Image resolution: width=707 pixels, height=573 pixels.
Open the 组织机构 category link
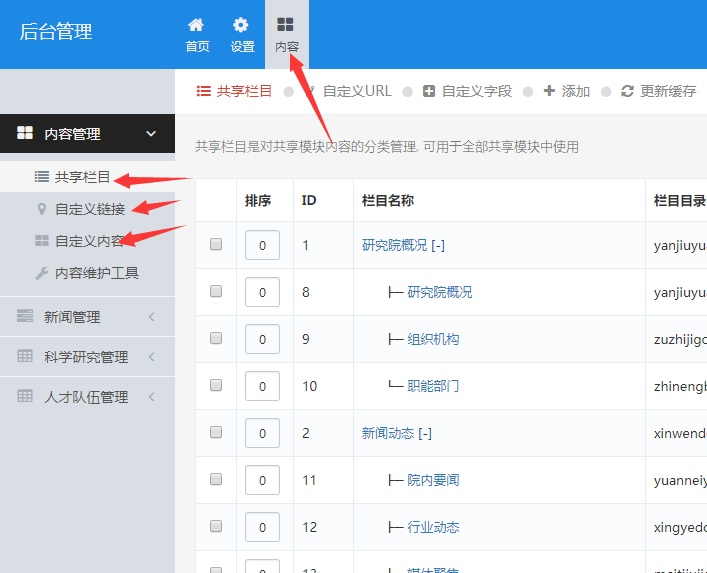coord(433,339)
